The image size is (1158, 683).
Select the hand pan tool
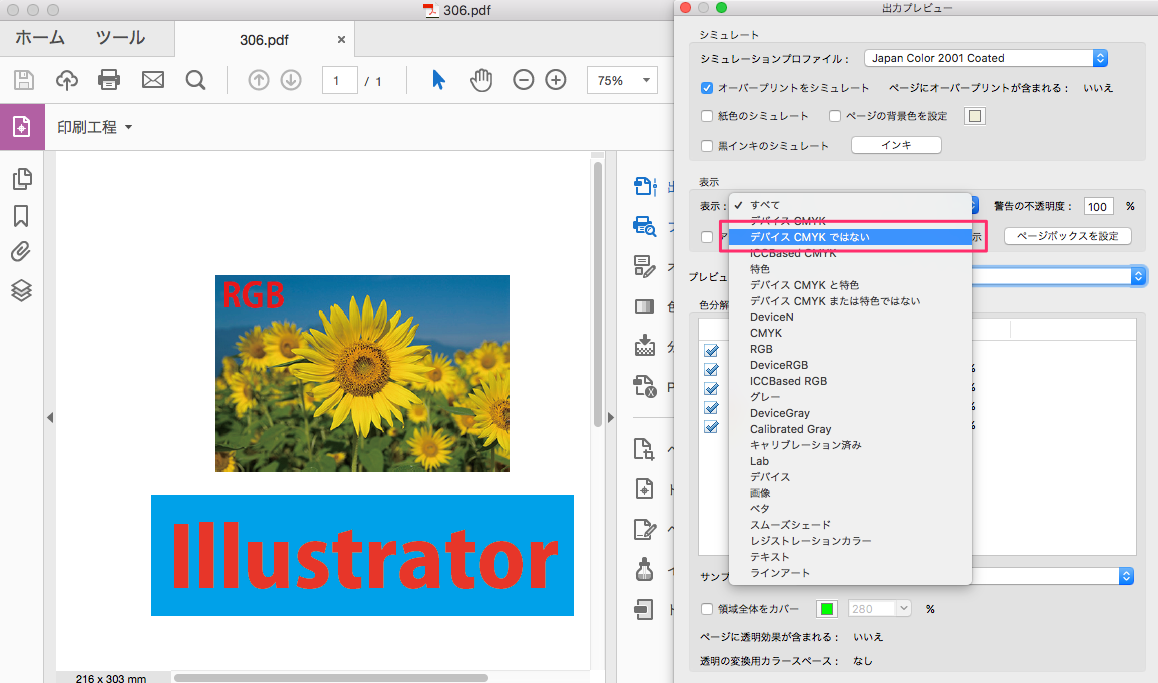[481, 80]
